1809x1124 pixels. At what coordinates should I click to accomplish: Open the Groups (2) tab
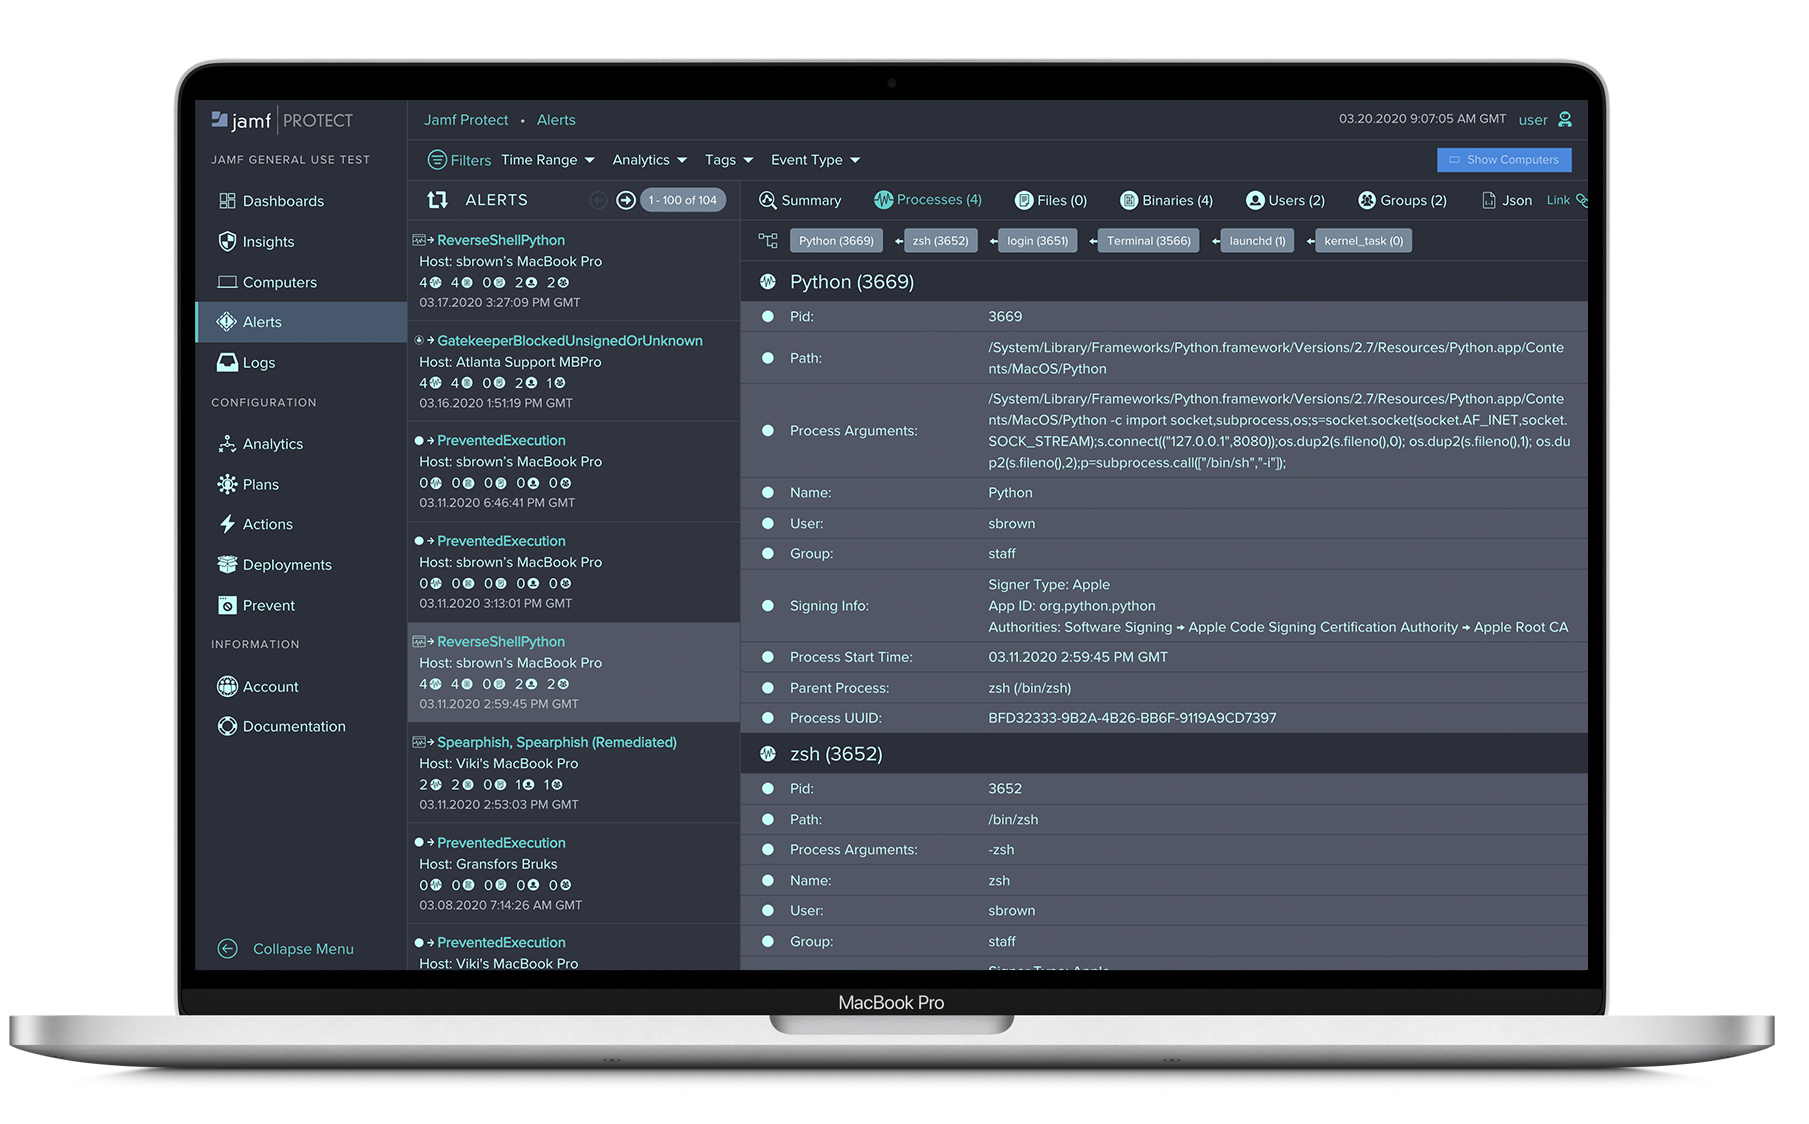point(1402,200)
